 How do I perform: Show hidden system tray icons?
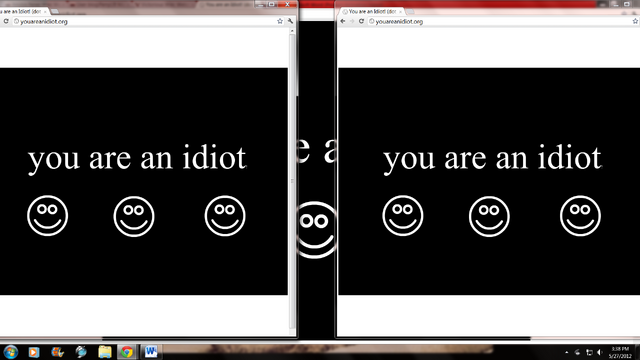(567, 352)
